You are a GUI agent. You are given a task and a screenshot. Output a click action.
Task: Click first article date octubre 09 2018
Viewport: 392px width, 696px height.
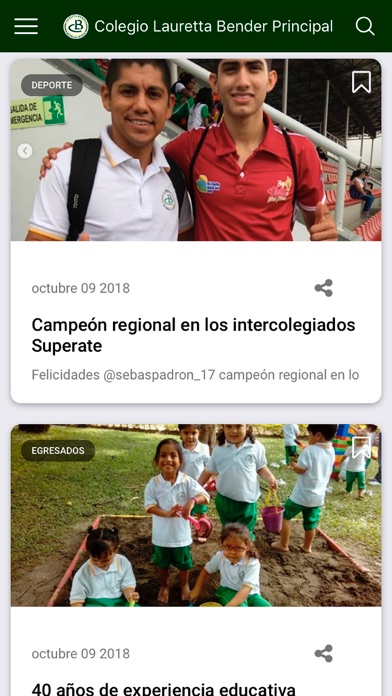81,288
